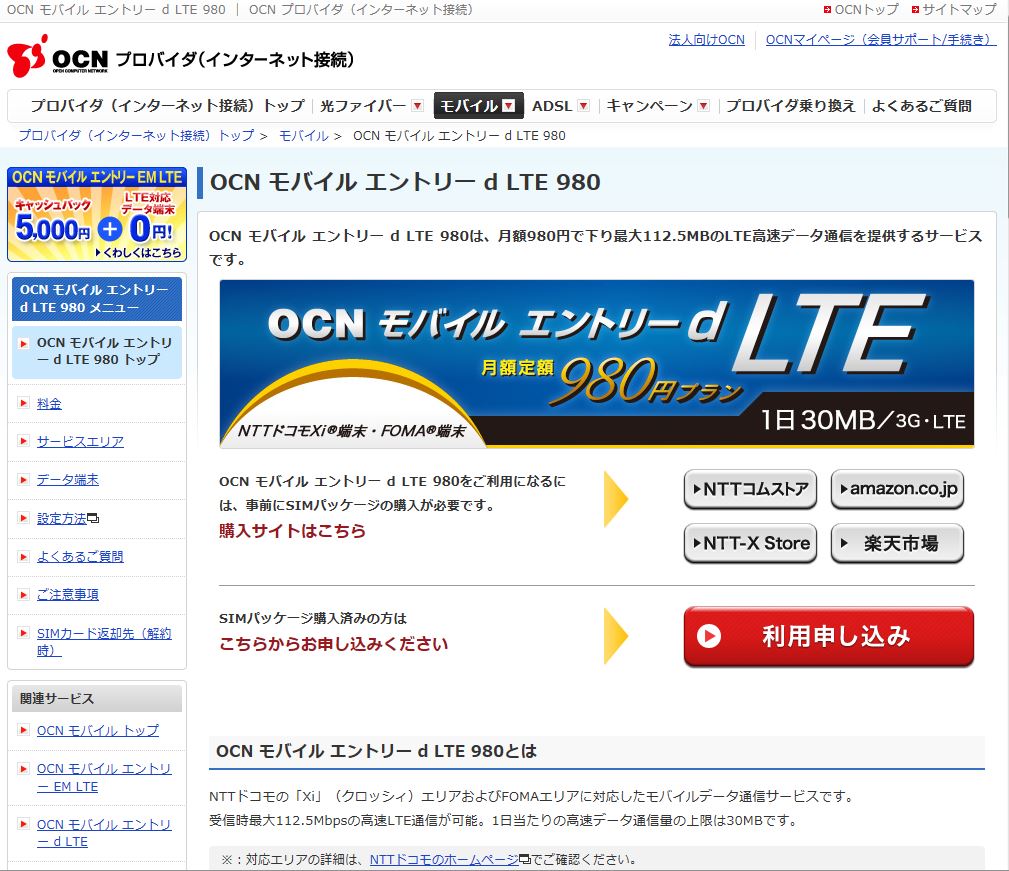Open the 料金 sidebar link
This screenshot has width=1009, height=871.
click(x=49, y=403)
